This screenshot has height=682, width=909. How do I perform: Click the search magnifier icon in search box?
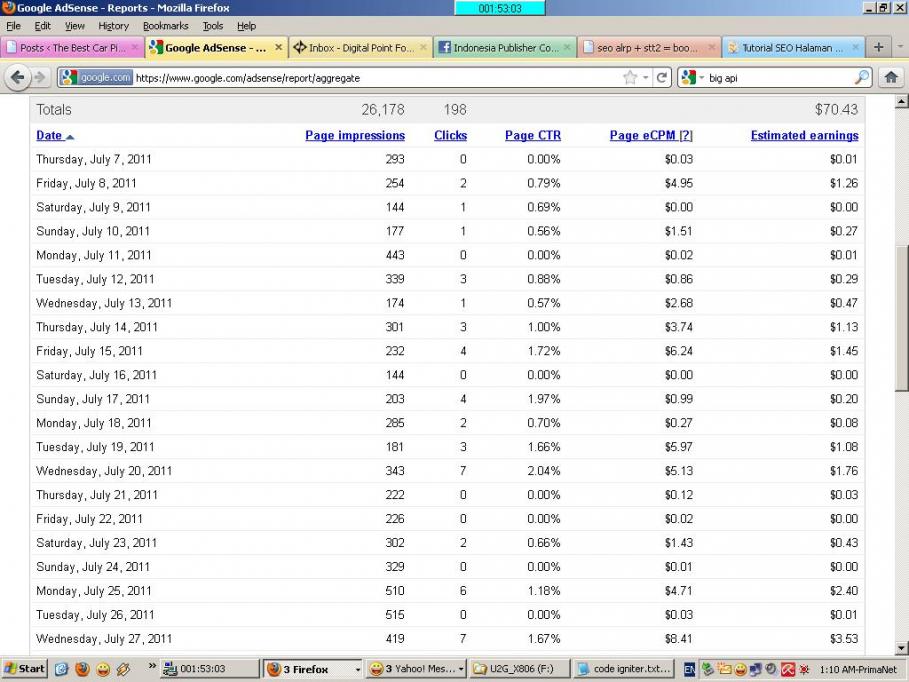point(862,77)
